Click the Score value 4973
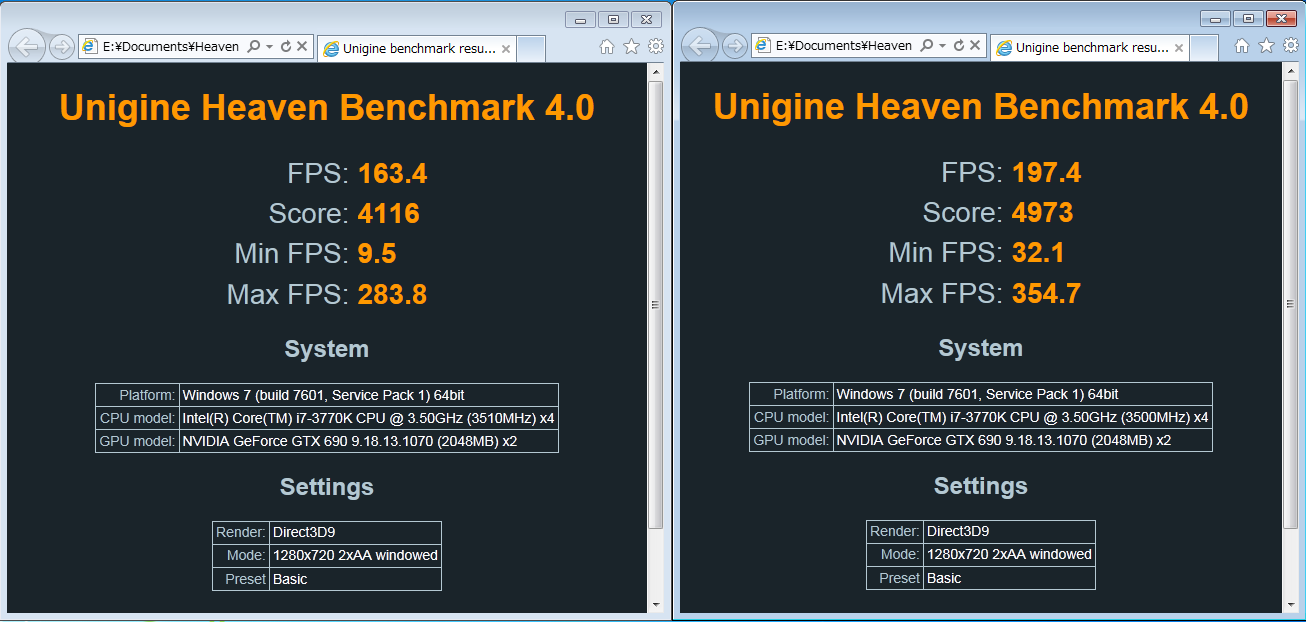The width and height of the screenshot is (1306, 622). click(1043, 213)
